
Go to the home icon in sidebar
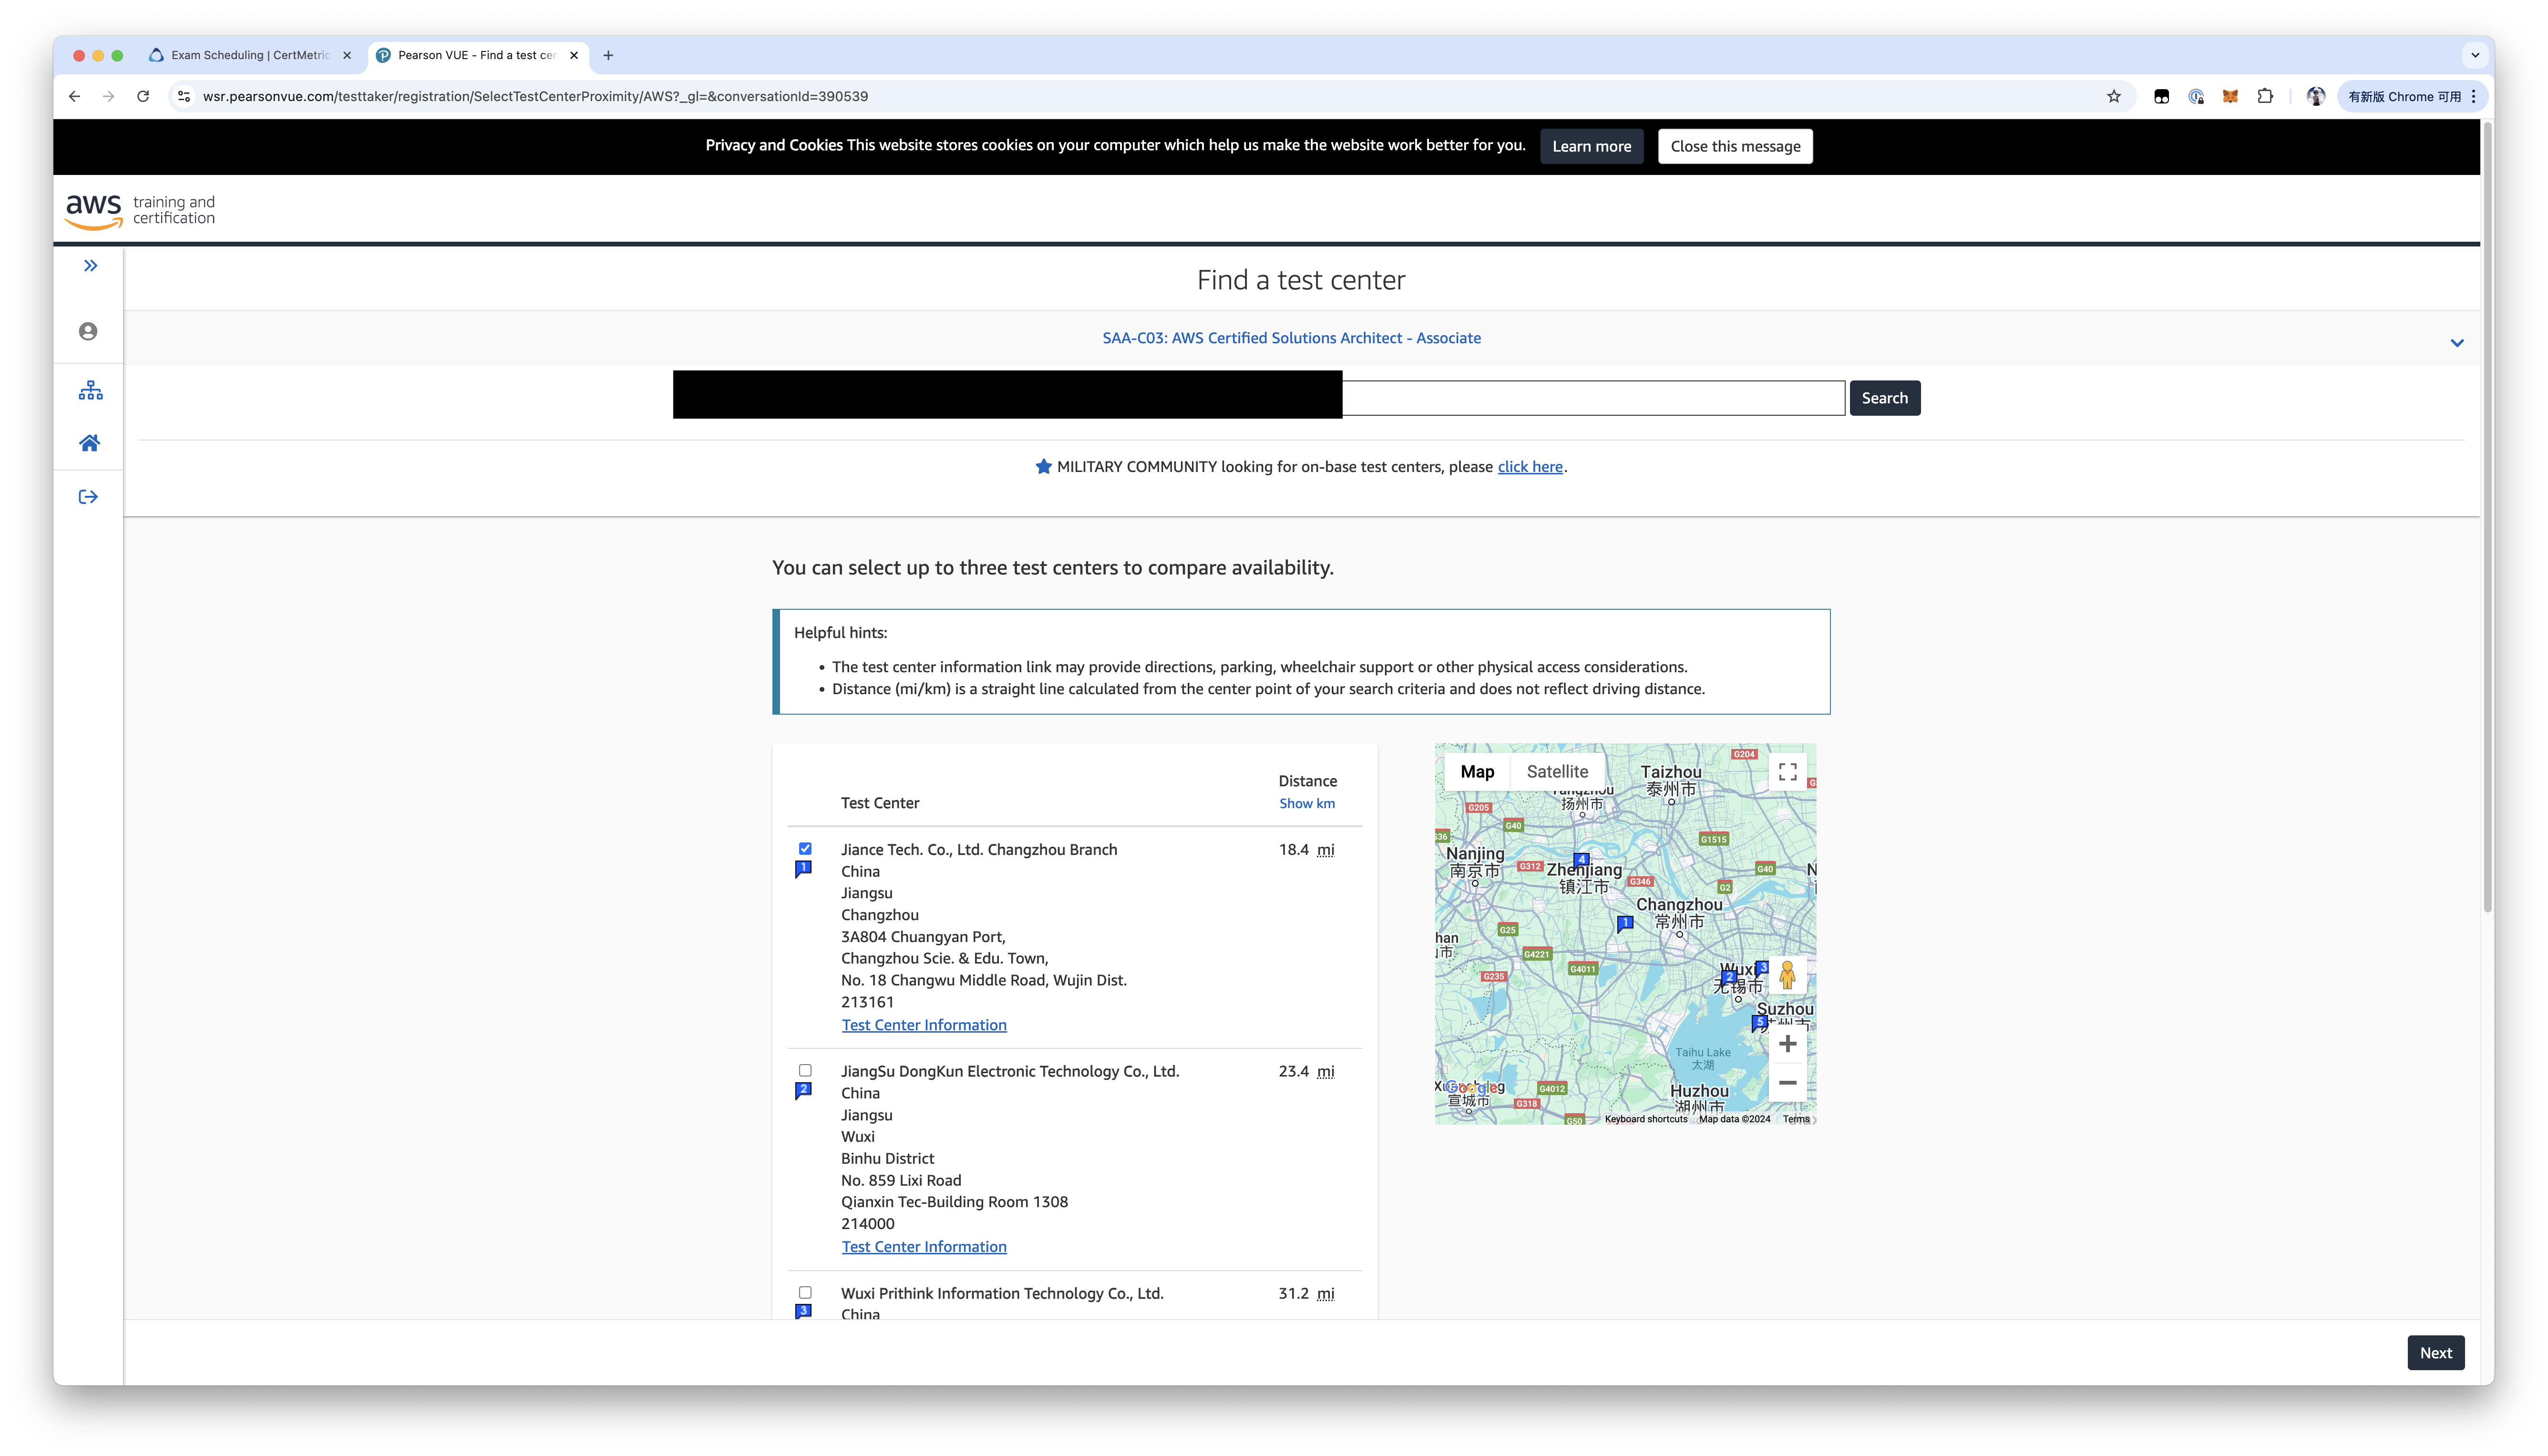pos(89,443)
